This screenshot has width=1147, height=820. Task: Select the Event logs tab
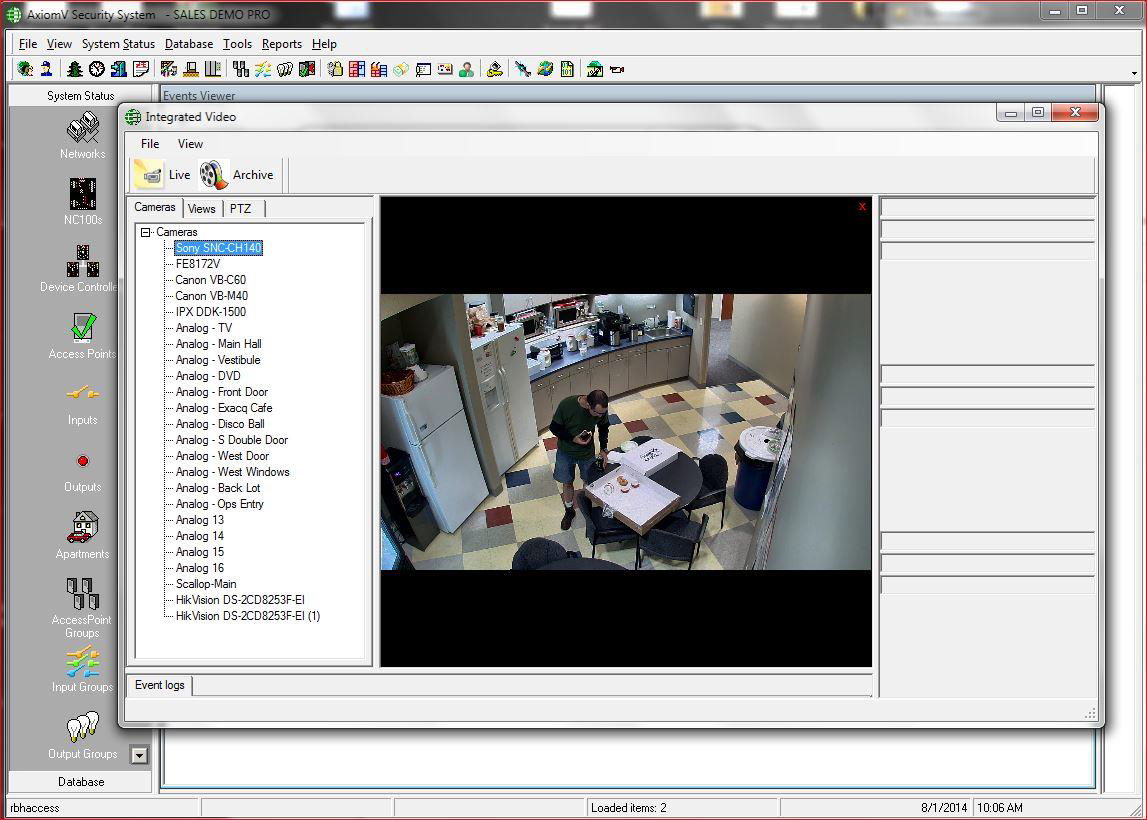coord(159,685)
